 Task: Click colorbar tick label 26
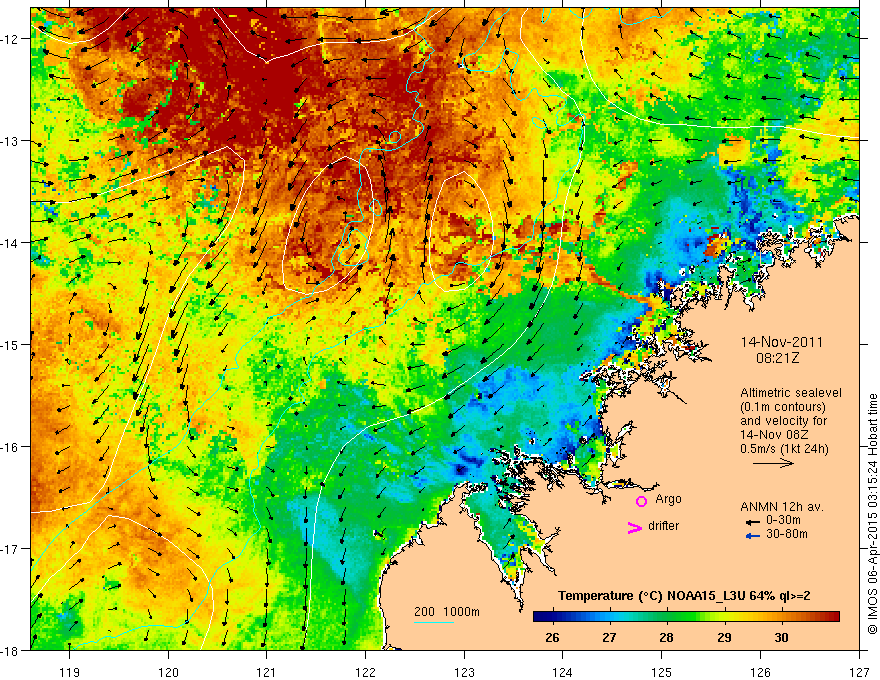[552, 637]
